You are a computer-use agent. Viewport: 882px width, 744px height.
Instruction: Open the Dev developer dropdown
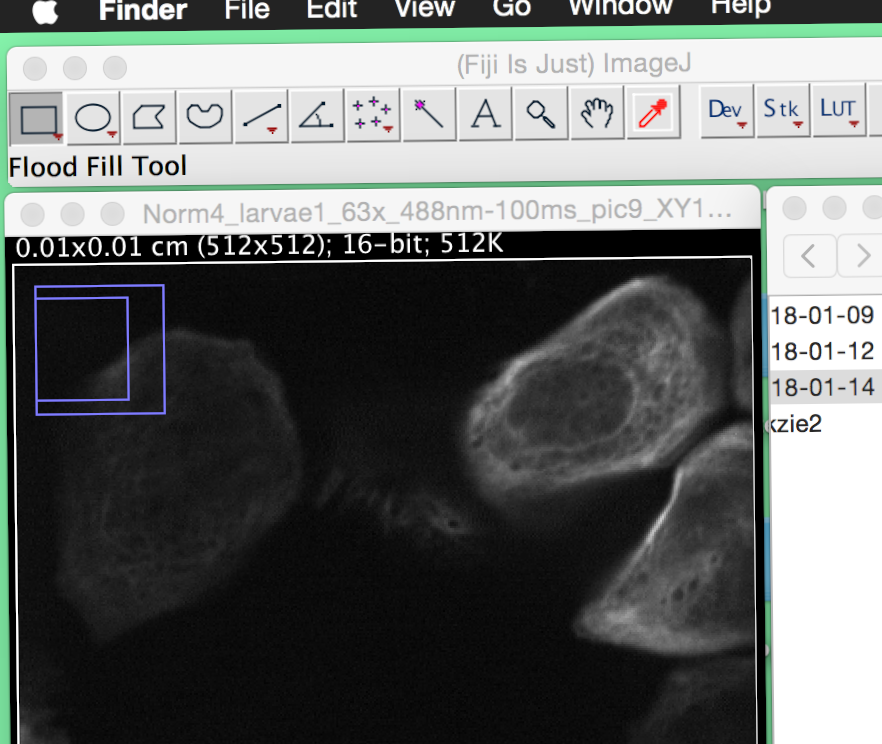(x=727, y=112)
